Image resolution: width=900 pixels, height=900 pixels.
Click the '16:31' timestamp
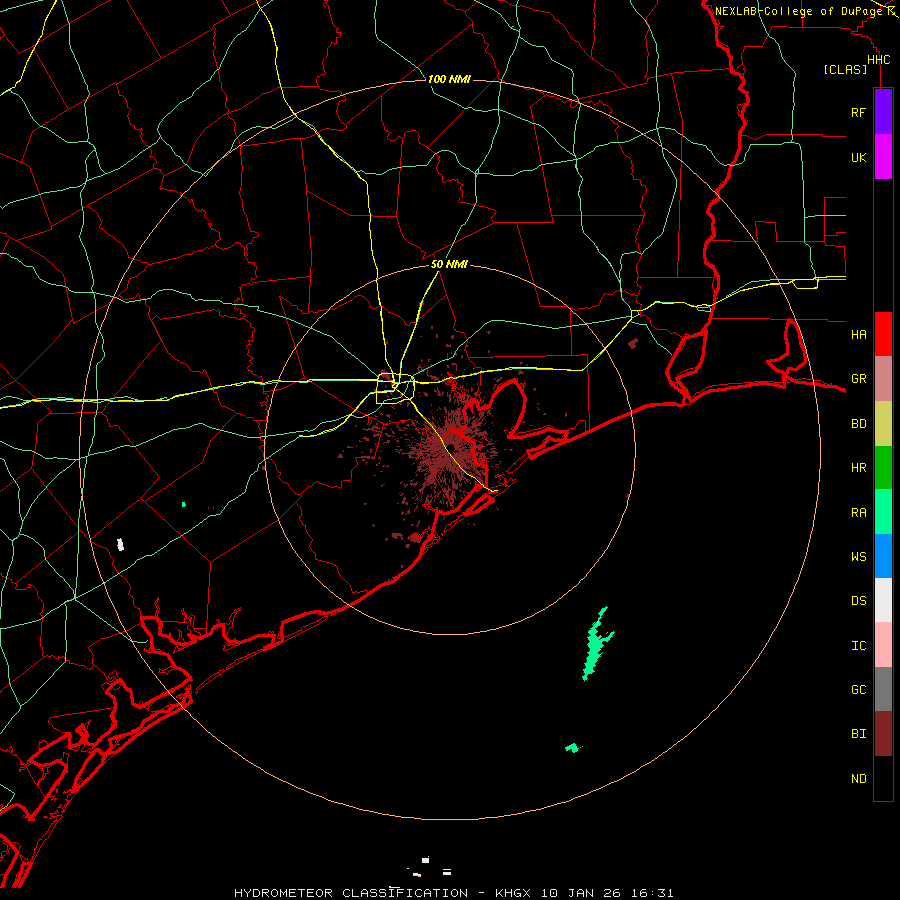[x=654, y=893]
